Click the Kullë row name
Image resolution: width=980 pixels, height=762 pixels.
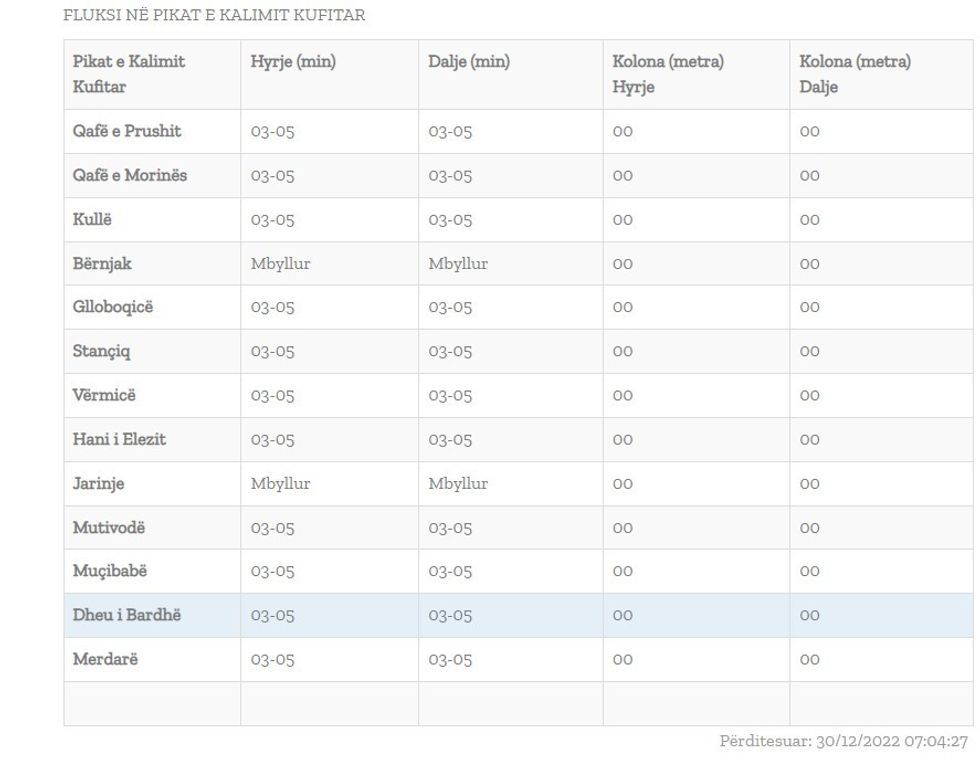[x=93, y=220]
